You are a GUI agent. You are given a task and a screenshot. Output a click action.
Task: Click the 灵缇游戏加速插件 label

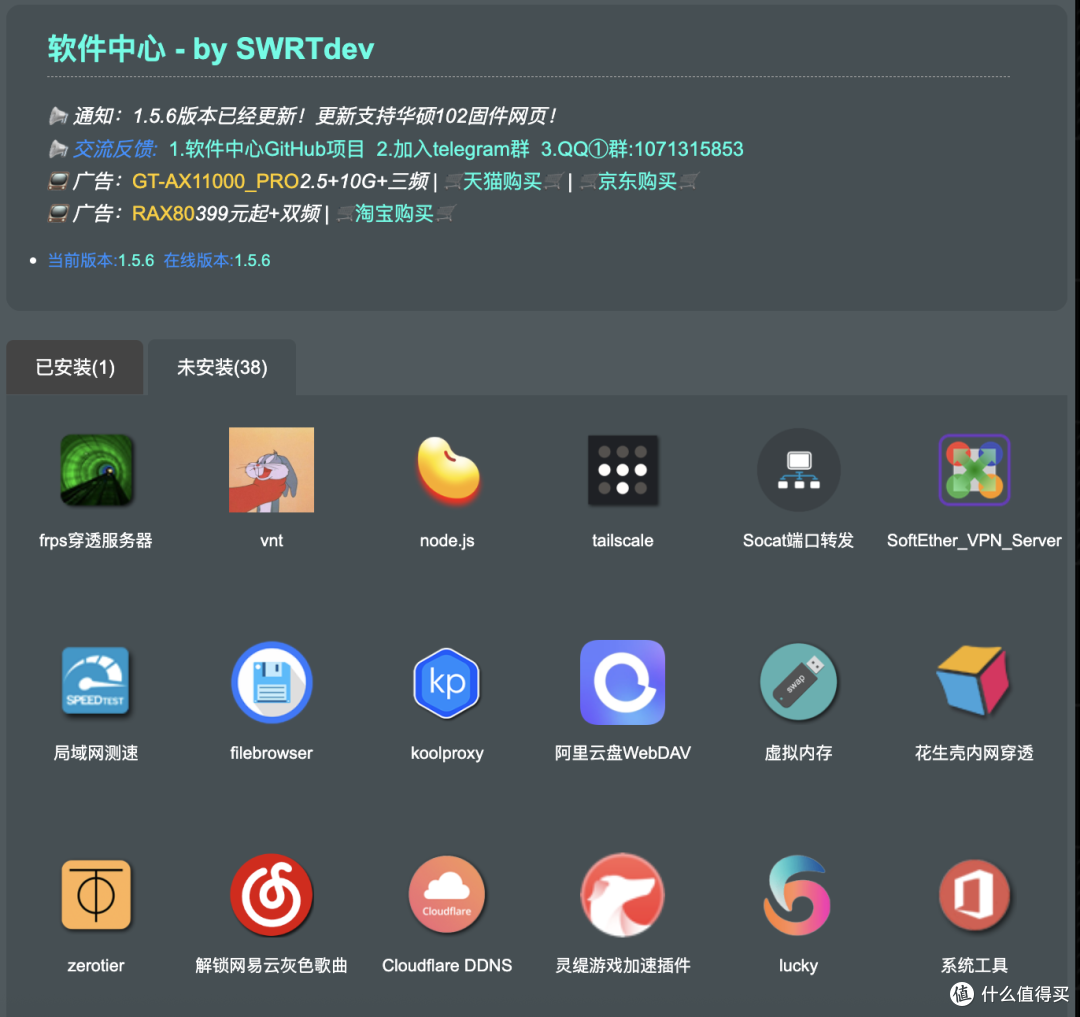[623, 965]
